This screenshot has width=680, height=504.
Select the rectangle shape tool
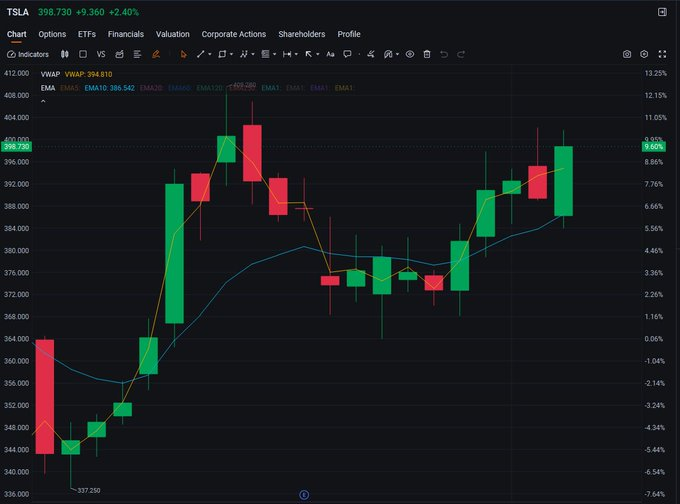click(222, 54)
